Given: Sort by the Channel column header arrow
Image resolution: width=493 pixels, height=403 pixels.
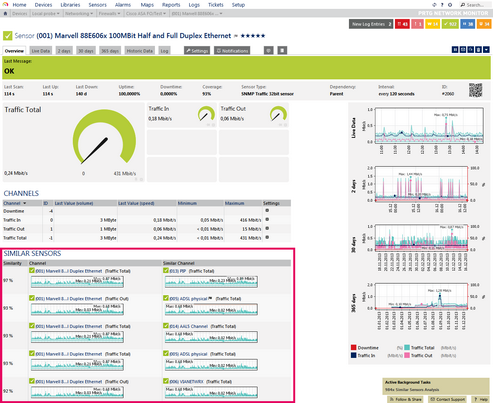Looking at the screenshot, I should 24,203.
